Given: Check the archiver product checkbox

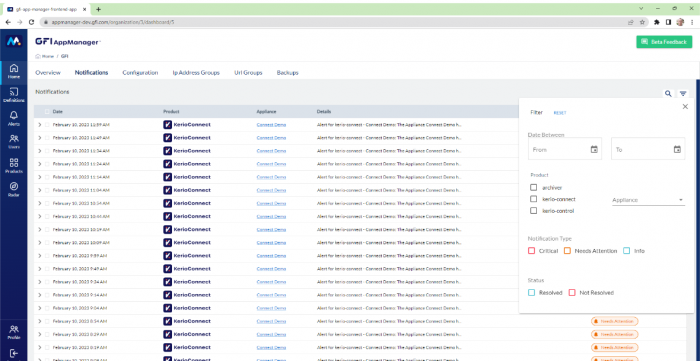Looking at the screenshot, I should 533,187.
